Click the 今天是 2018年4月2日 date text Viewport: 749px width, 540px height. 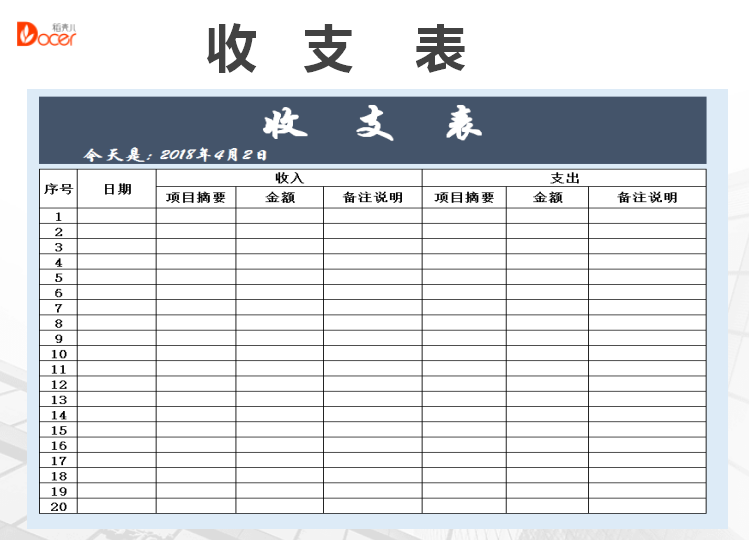click(176, 155)
